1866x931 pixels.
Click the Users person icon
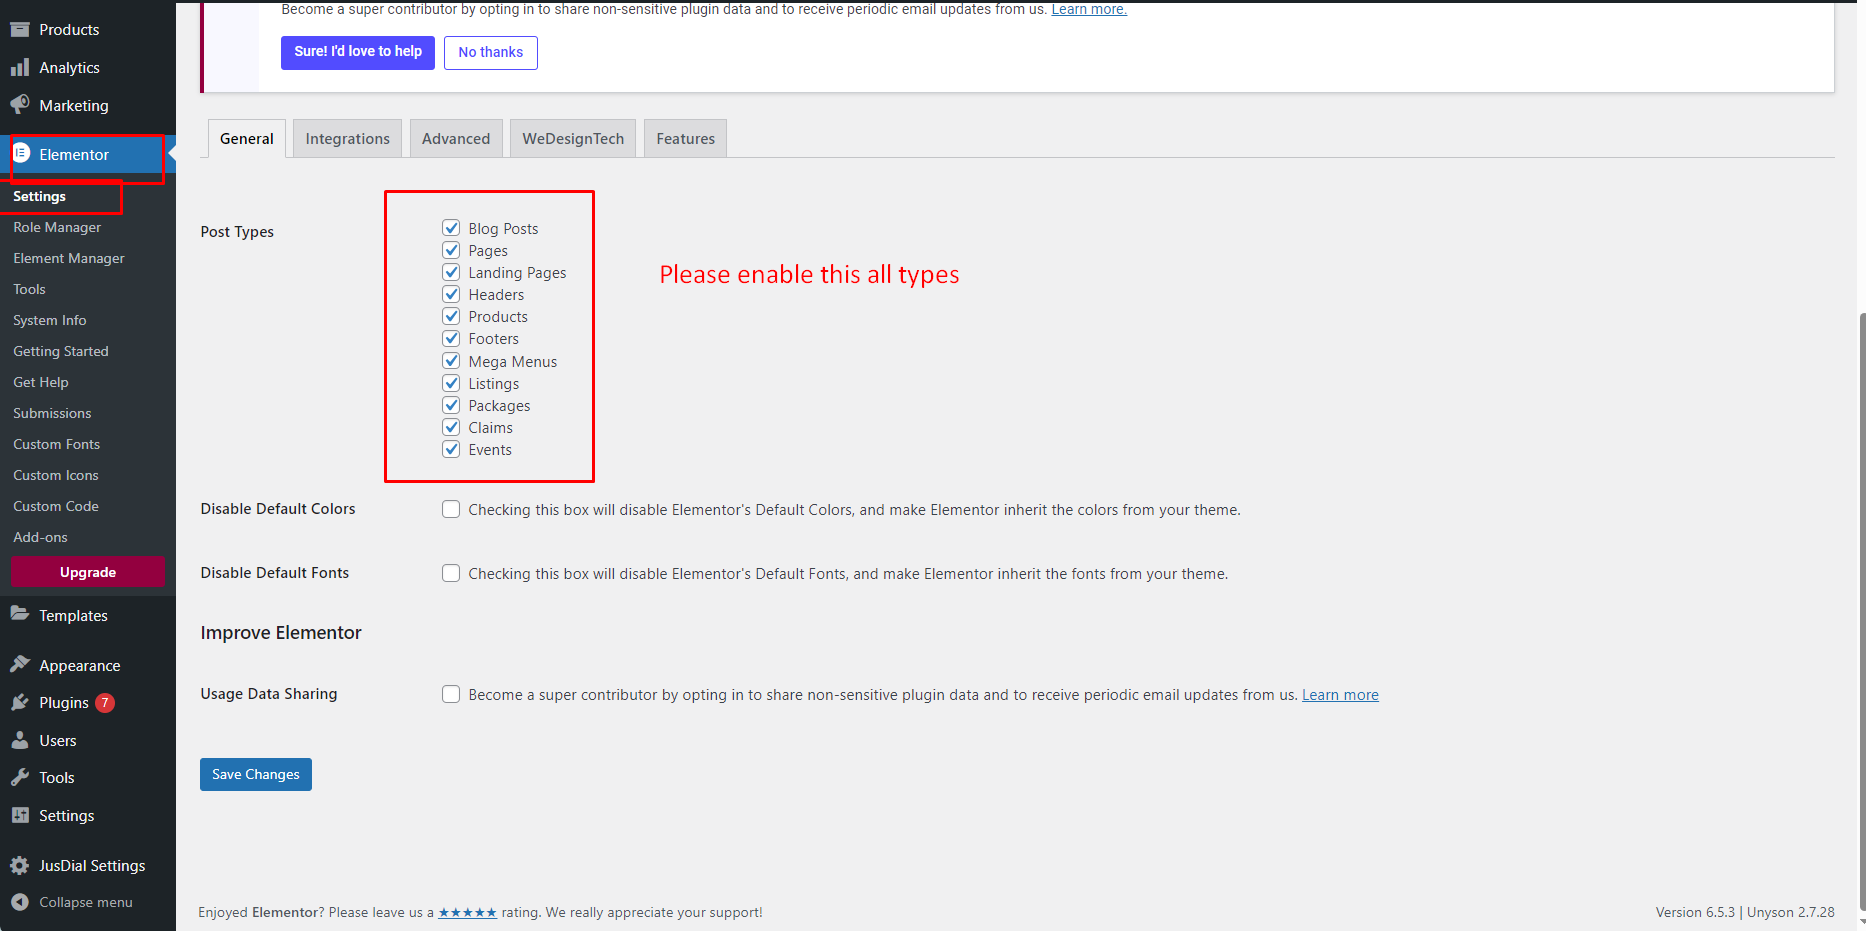coord(20,740)
